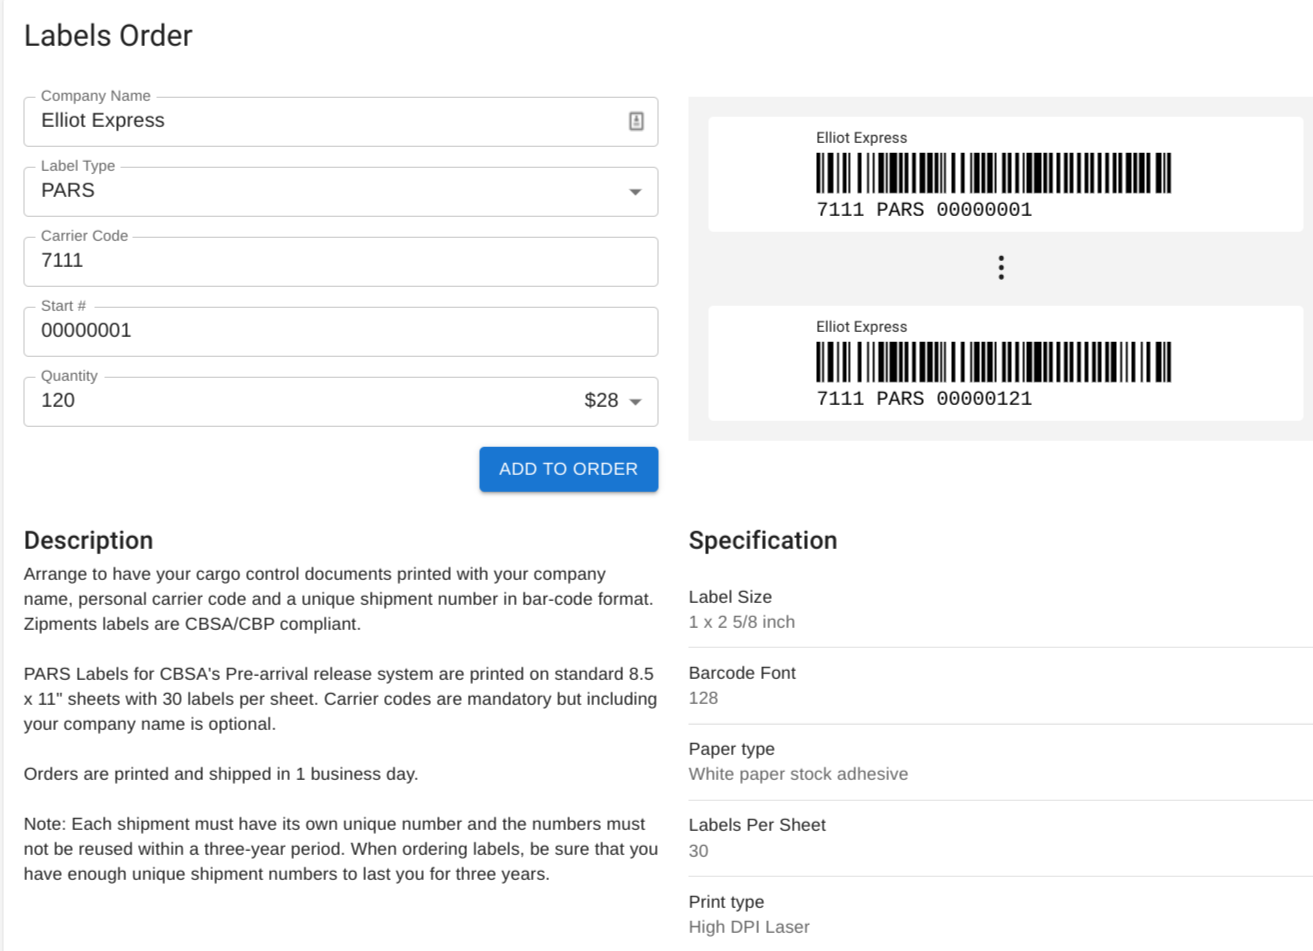Click the $28 price text

(601, 400)
